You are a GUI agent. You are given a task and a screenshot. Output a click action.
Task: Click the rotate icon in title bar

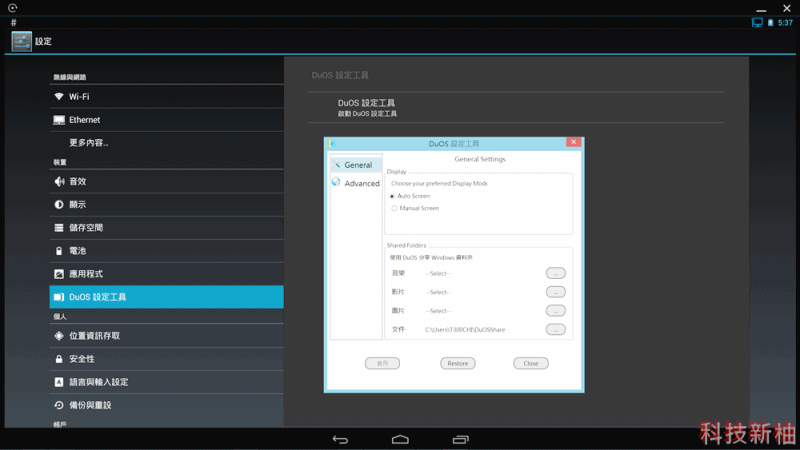(x=12, y=8)
